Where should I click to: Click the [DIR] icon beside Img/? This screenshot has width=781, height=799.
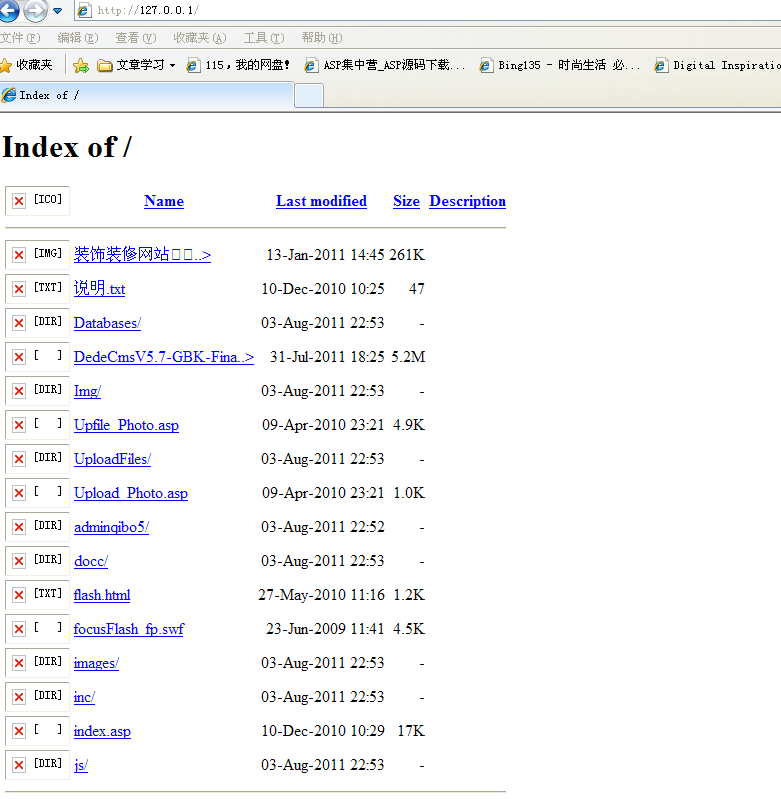point(37,391)
